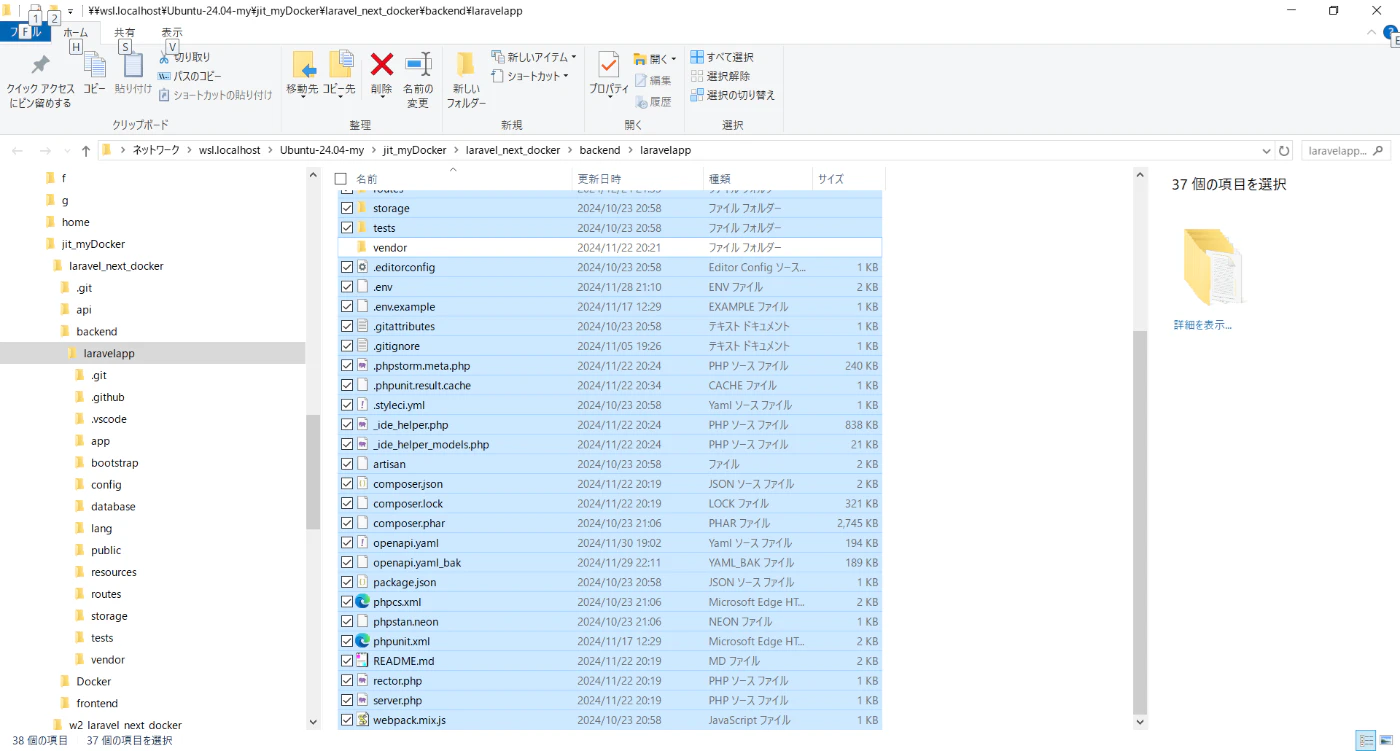The width and height of the screenshot is (1400, 751).
Task: Uncheck the tests folder checkbox
Action: [x=347, y=228]
